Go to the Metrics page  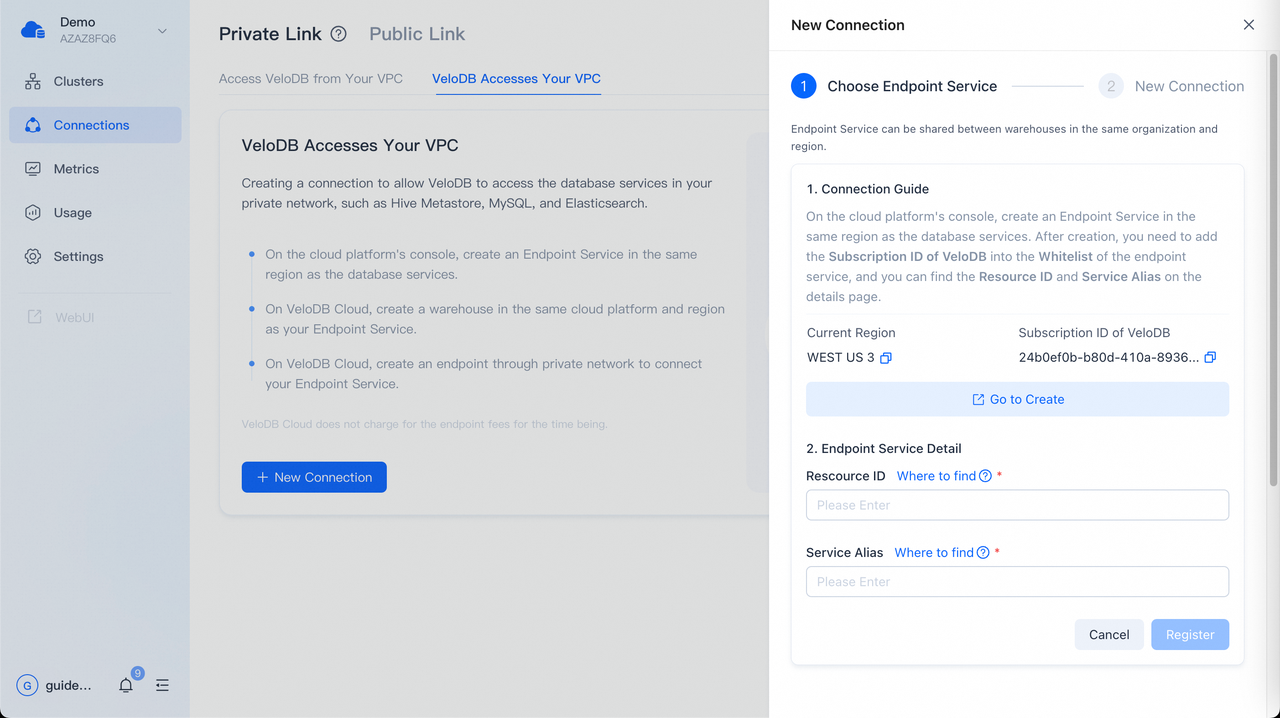pyautogui.click(x=76, y=169)
